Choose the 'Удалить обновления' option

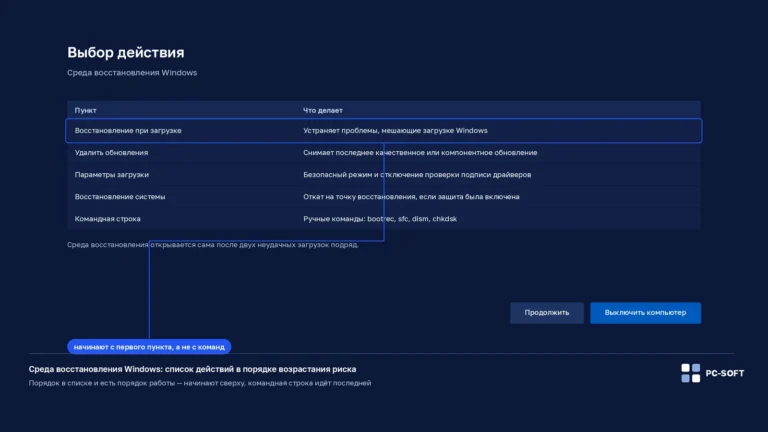(x=384, y=153)
